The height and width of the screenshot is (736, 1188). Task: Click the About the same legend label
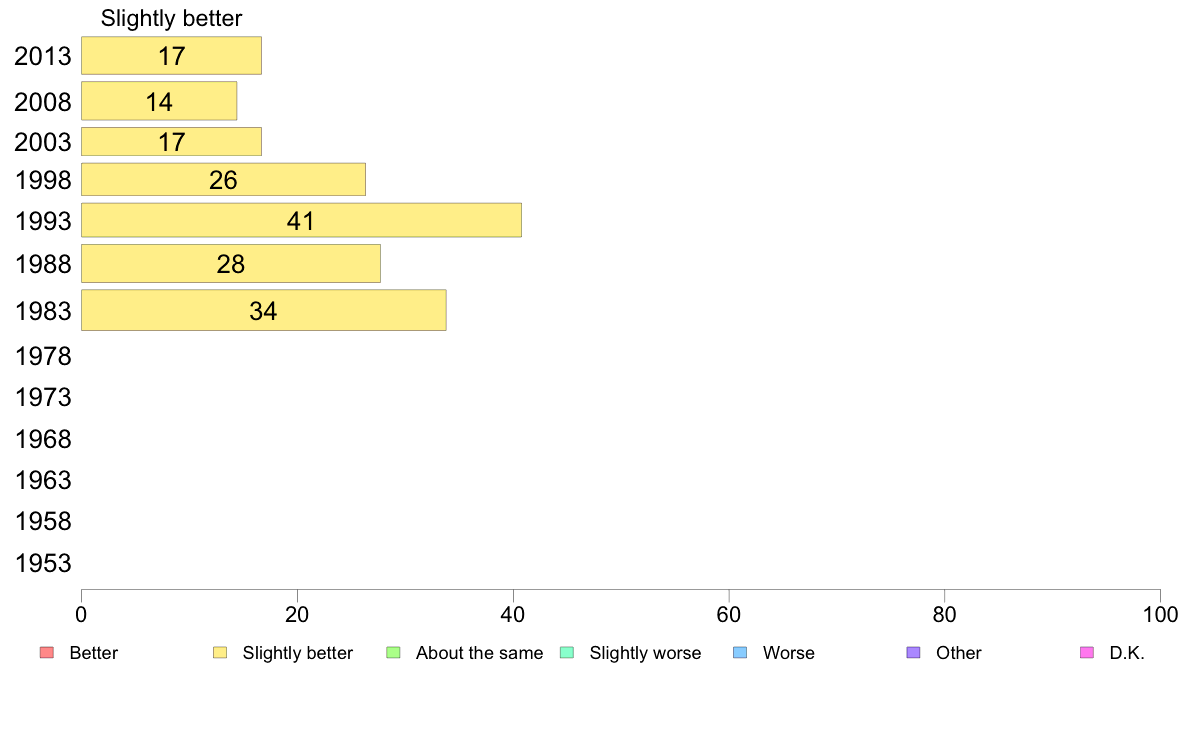tap(479, 653)
